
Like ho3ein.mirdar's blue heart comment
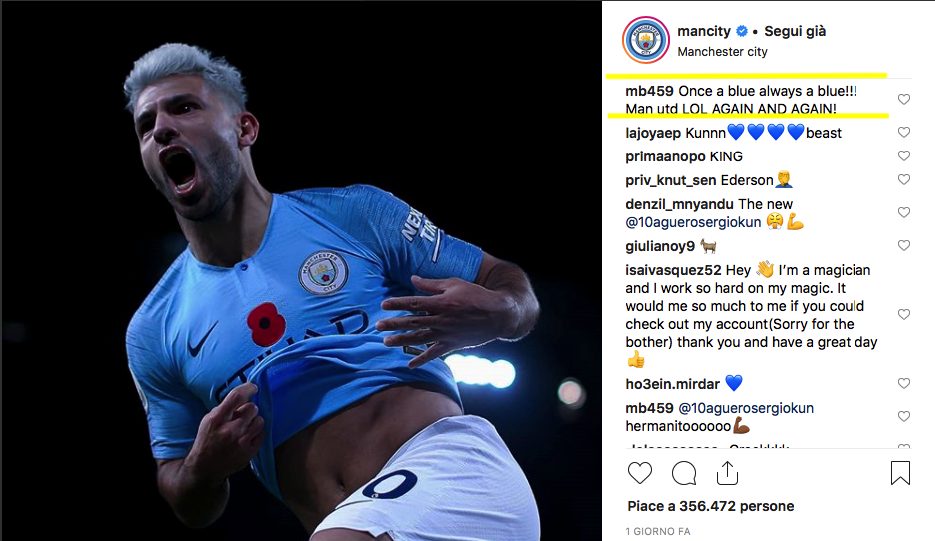coord(904,383)
